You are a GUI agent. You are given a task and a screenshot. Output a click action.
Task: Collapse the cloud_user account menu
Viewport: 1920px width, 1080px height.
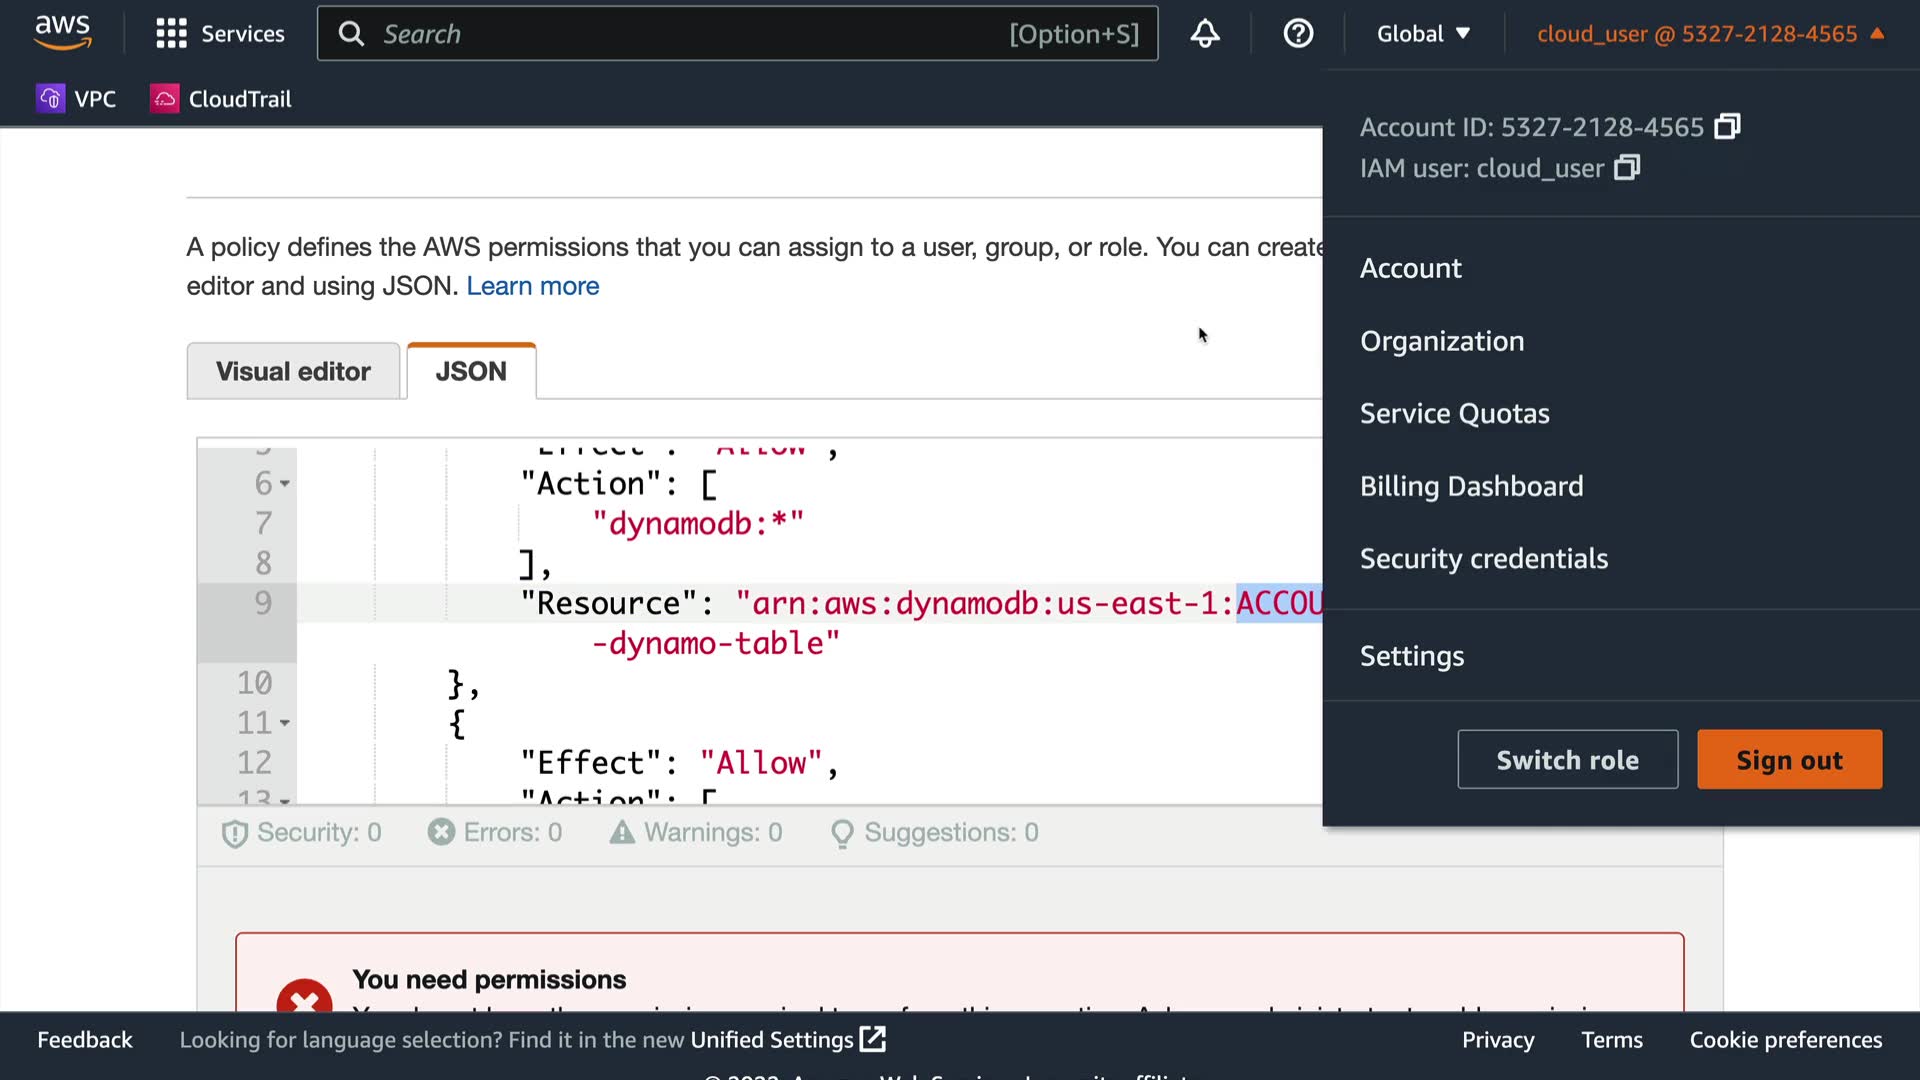click(x=1710, y=34)
